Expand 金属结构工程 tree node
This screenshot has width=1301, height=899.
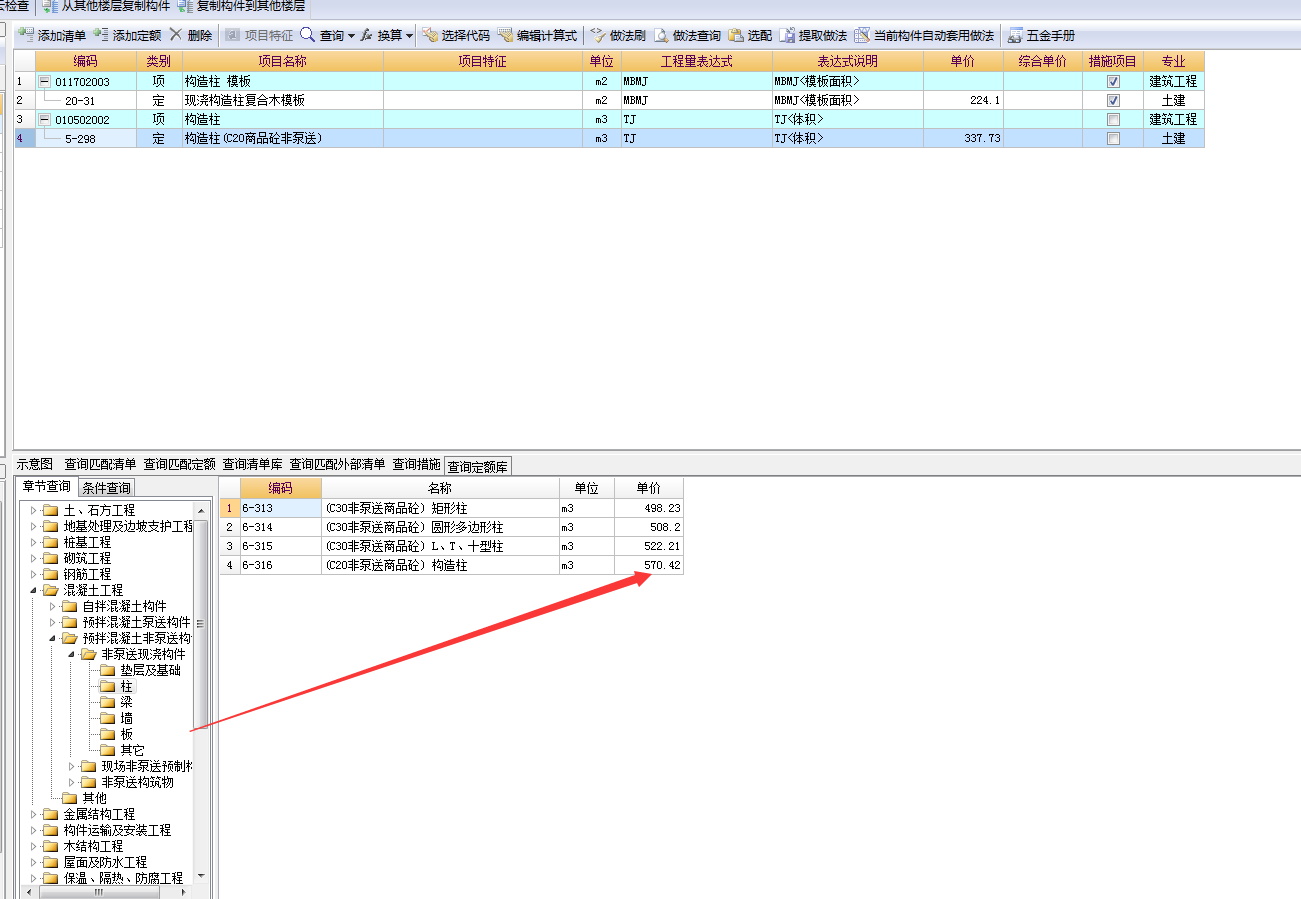(34, 814)
